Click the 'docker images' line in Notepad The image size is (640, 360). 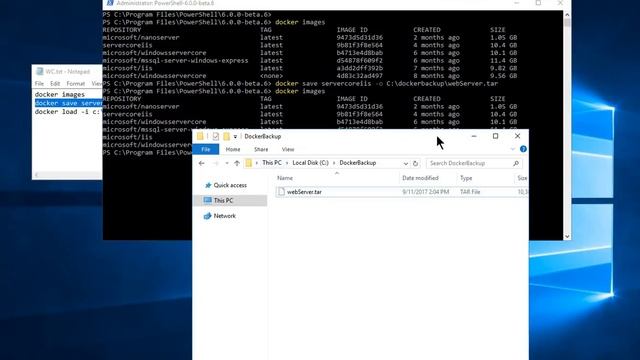tap(60, 94)
